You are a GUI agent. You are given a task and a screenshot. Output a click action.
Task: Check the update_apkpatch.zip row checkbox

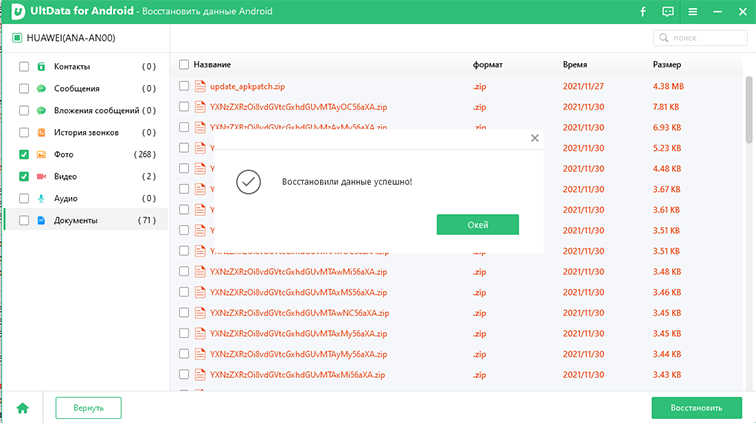(183, 86)
